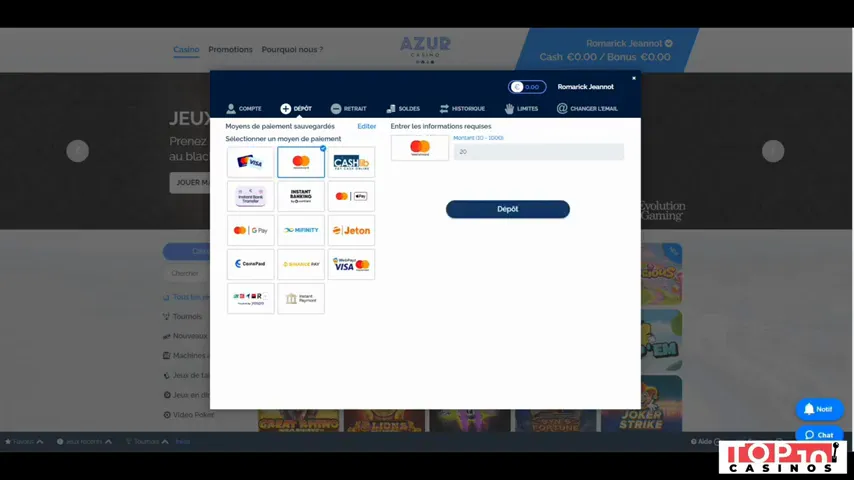Choose MiFinity payment method

301,230
